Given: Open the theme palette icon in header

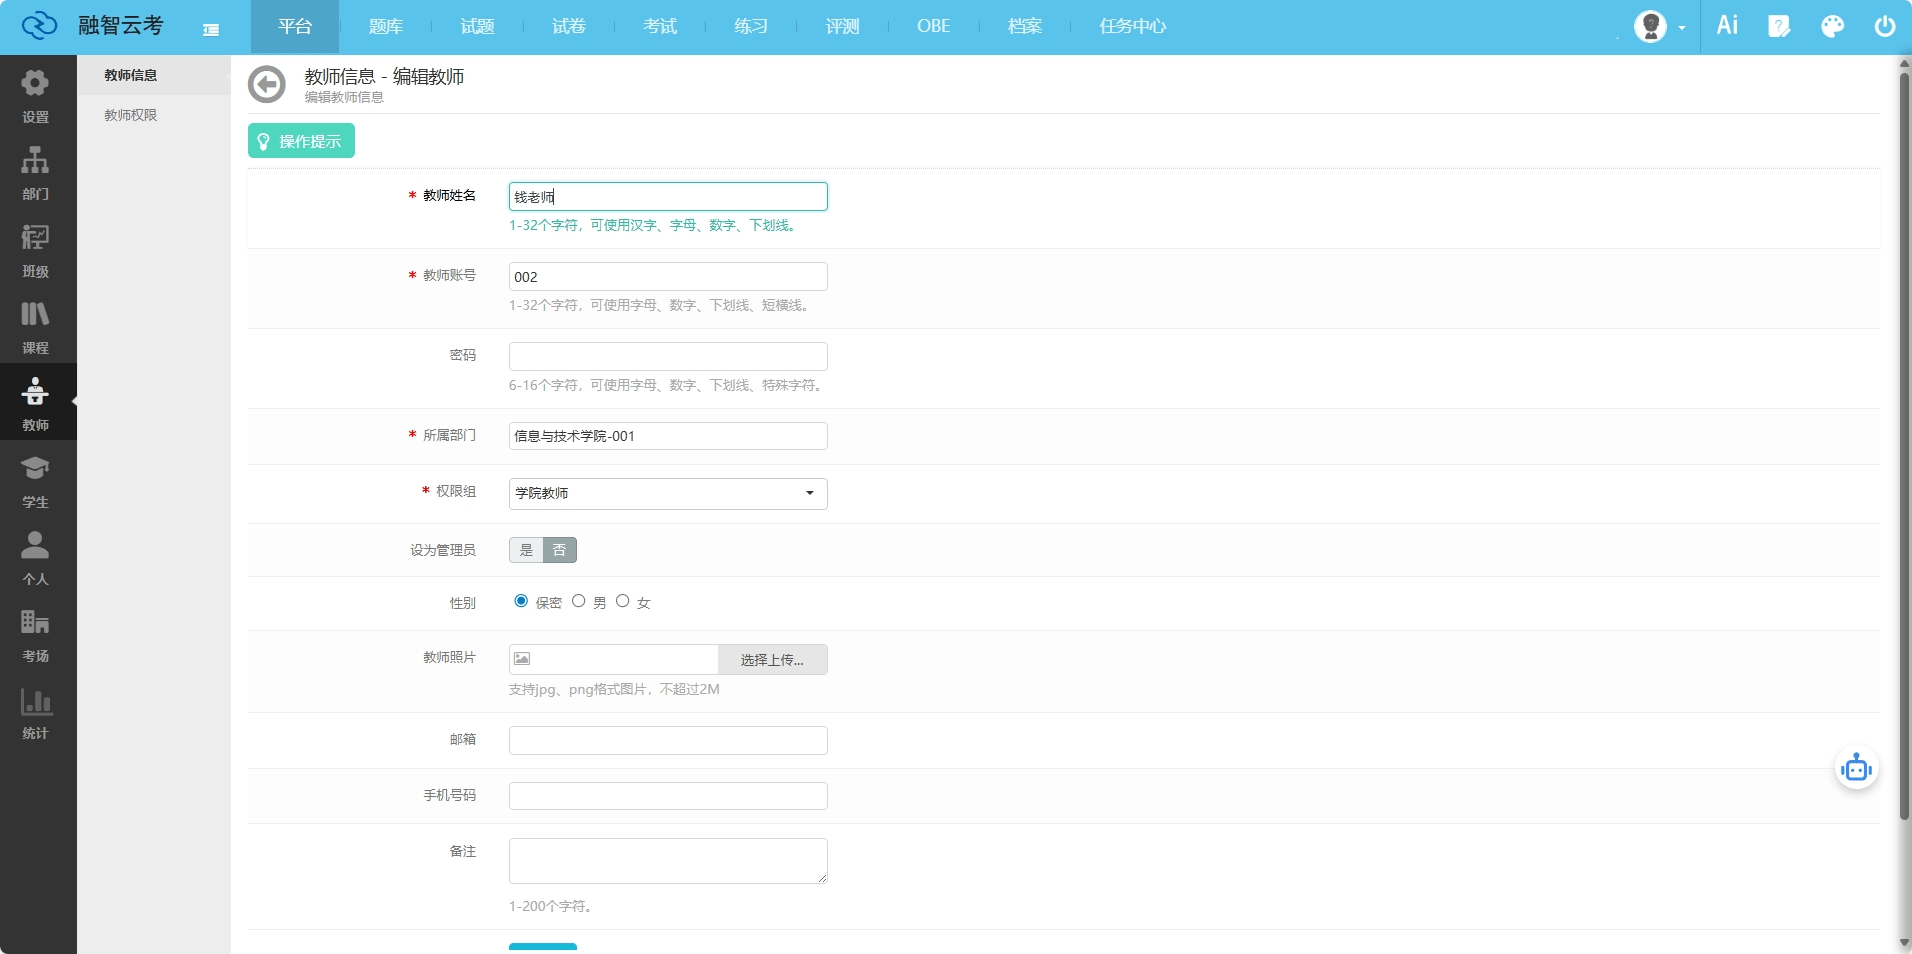Looking at the screenshot, I should point(1832,26).
